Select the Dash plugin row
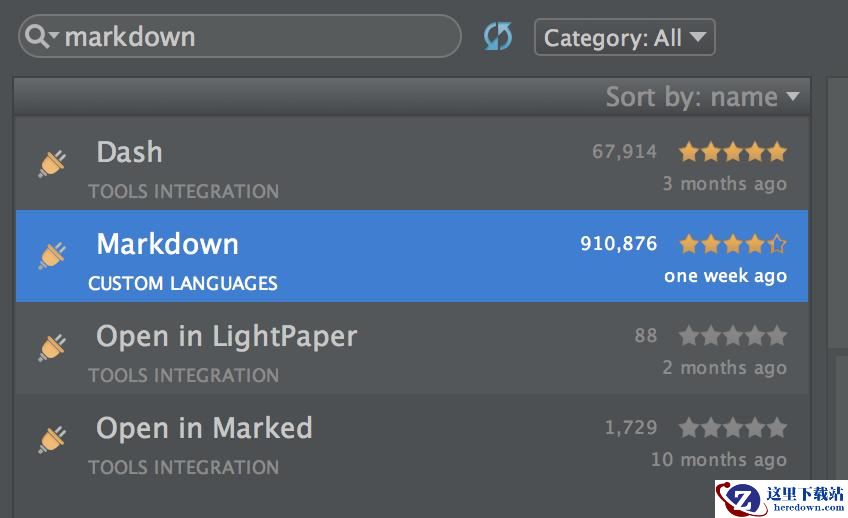 [x=412, y=164]
